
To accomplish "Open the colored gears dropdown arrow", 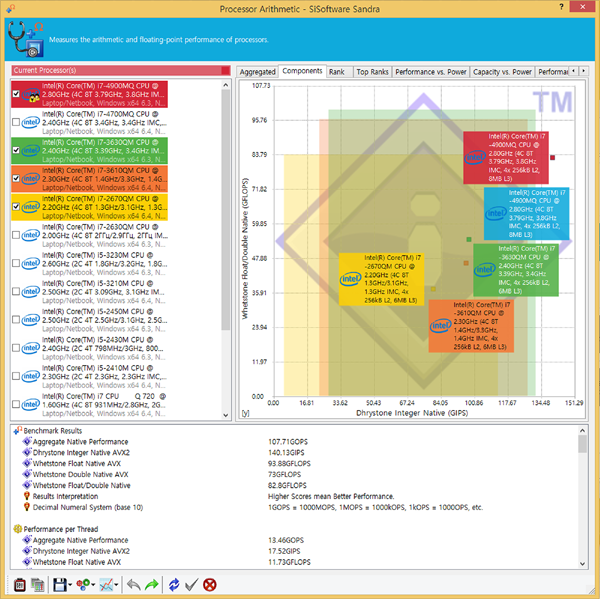I will click(93, 585).
